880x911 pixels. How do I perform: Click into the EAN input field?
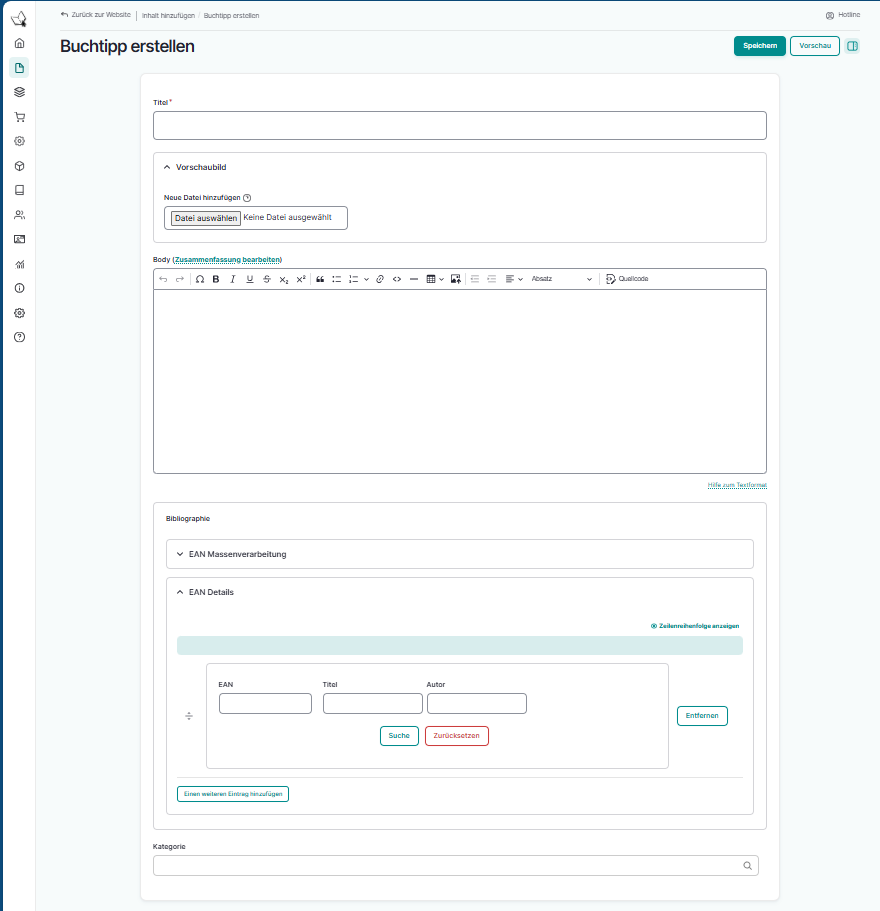pos(265,703)
